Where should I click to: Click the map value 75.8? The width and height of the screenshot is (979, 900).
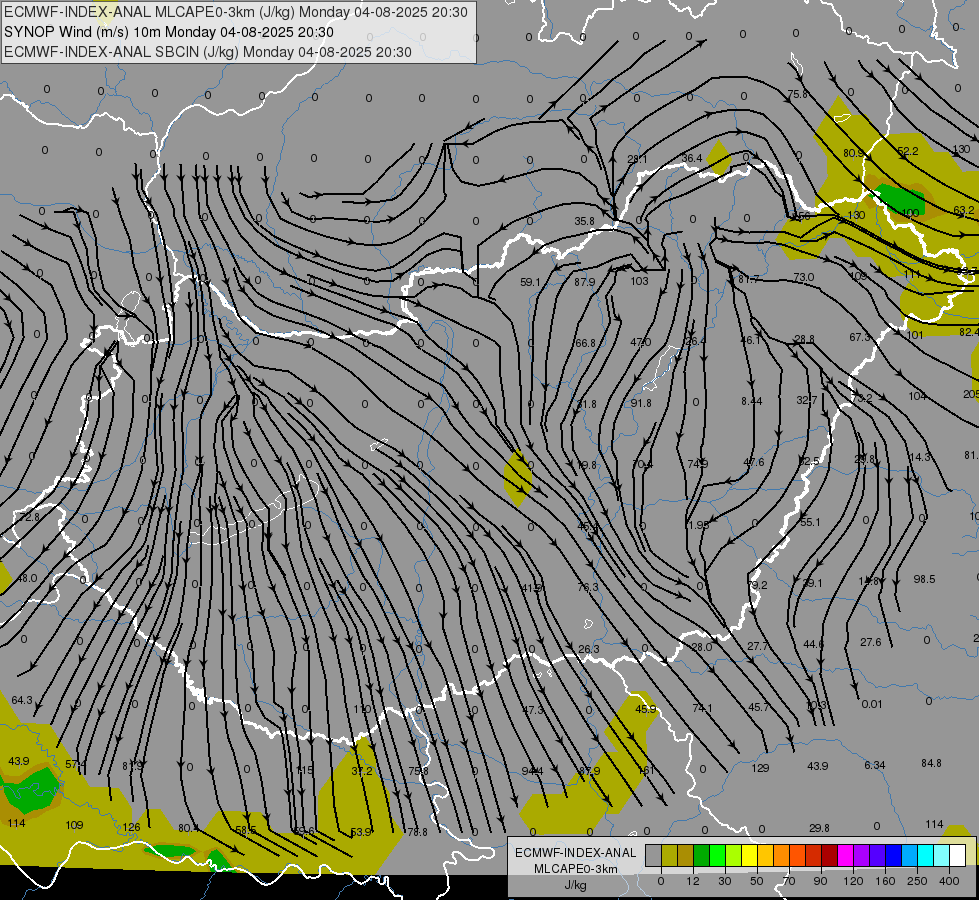click(797, 94)
